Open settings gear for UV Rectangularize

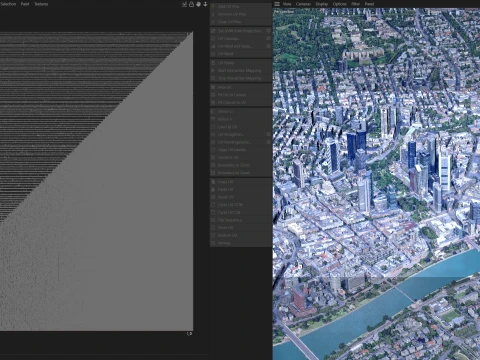[268, 142]
